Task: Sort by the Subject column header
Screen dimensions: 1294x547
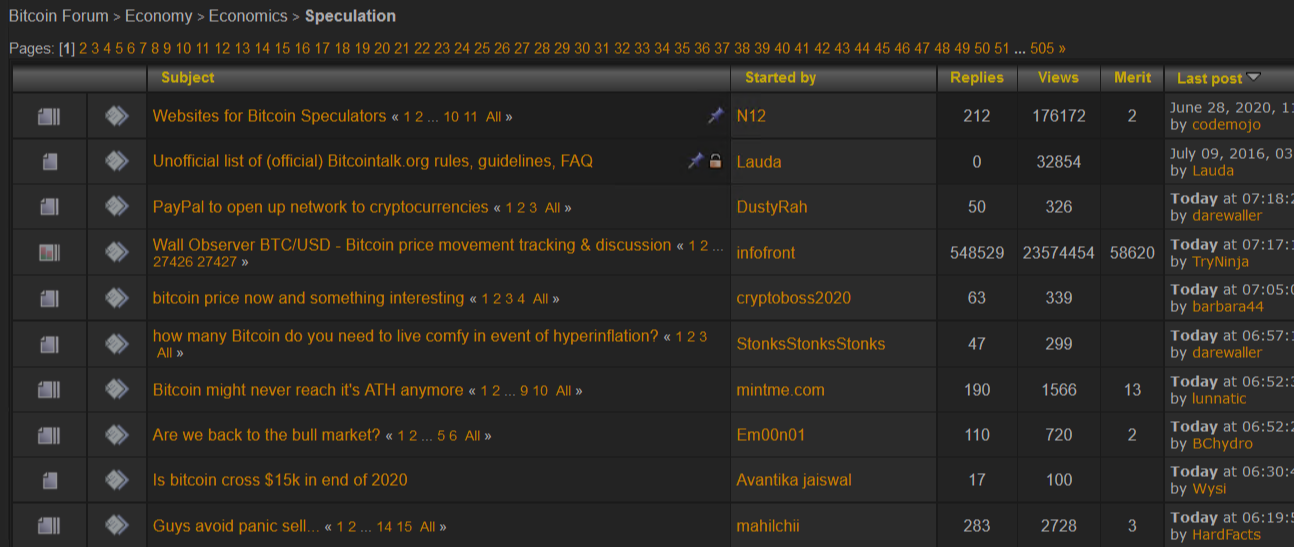Action: (187, 77)
